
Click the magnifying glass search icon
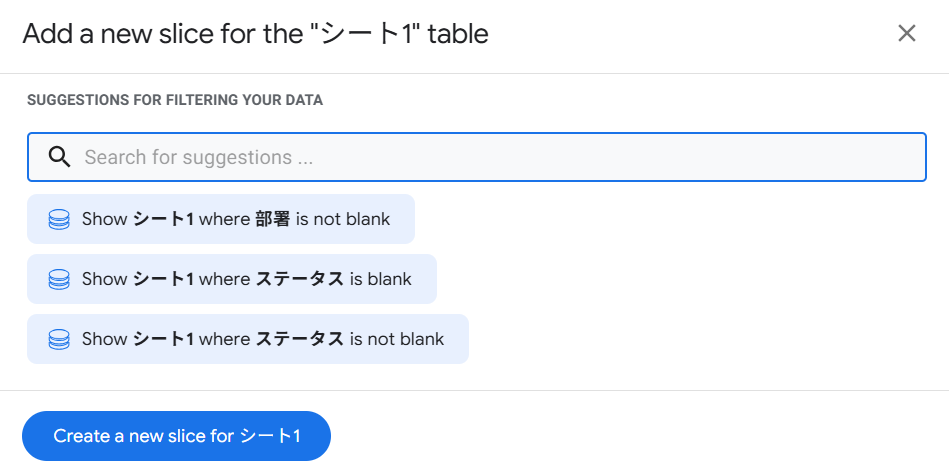click(59, 157)
